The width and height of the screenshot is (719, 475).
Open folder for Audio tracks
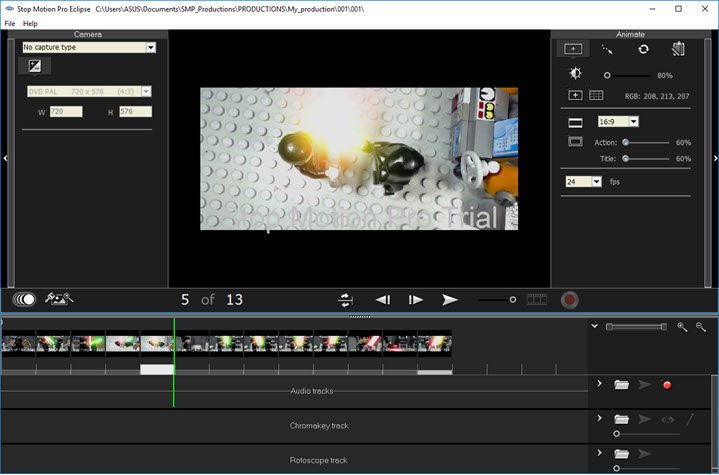point(621,385)
